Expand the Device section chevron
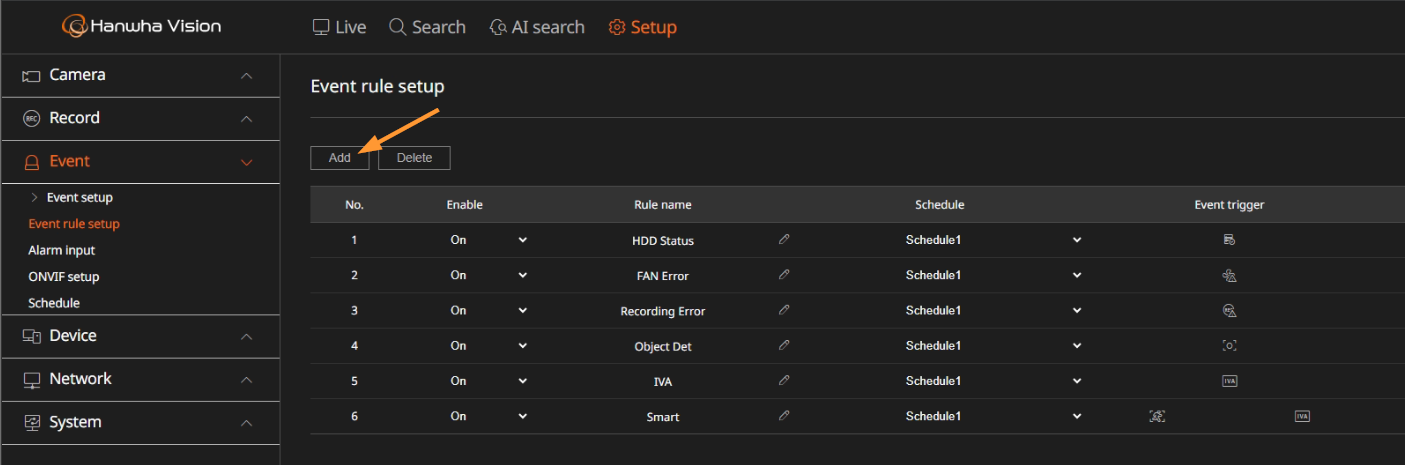The image size is (1405, 465). pyautogui.click(x=247, y=337)
